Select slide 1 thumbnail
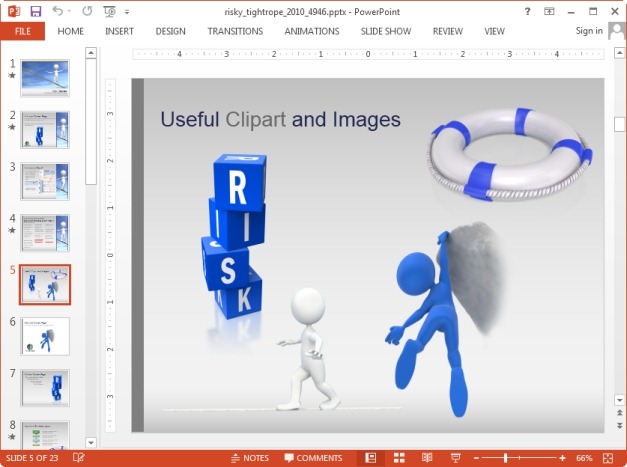 click(45, 78)
